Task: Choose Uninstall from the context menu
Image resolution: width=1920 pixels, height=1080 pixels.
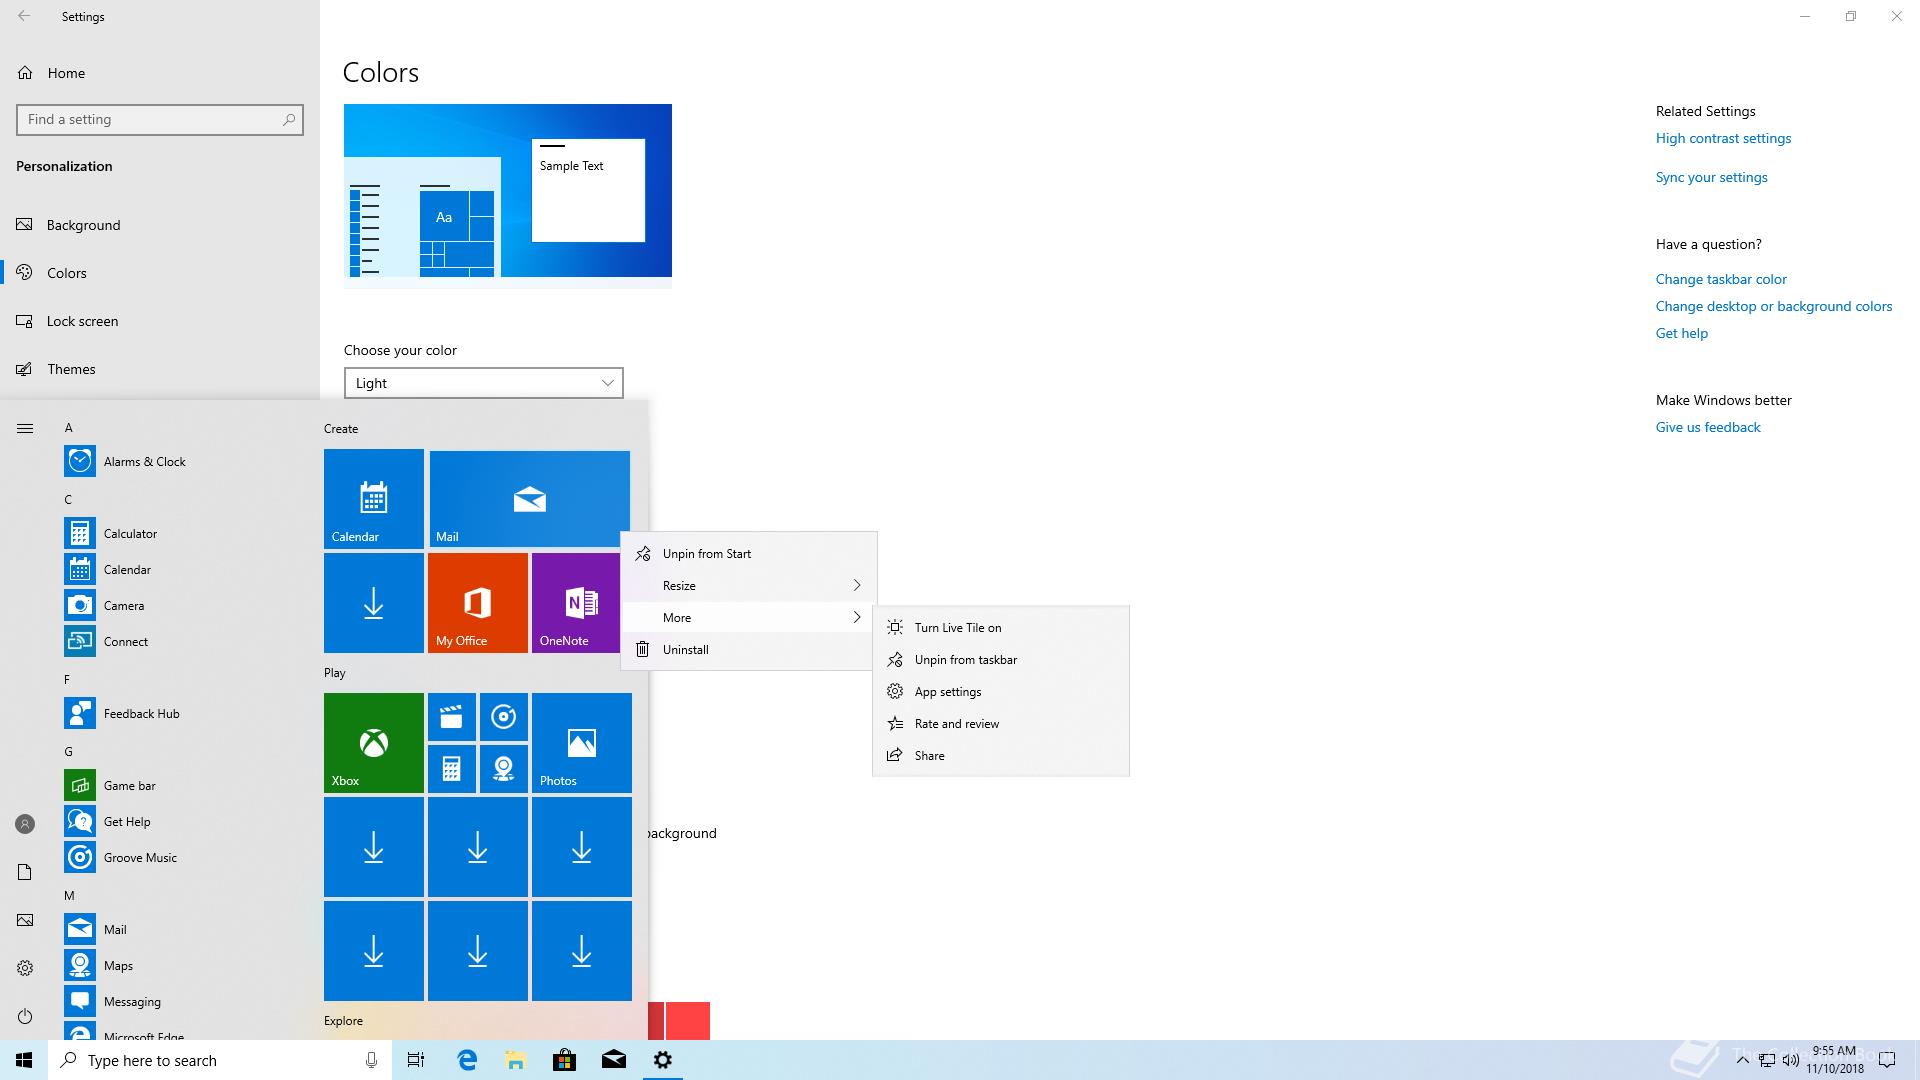Action: coord(748,650)
